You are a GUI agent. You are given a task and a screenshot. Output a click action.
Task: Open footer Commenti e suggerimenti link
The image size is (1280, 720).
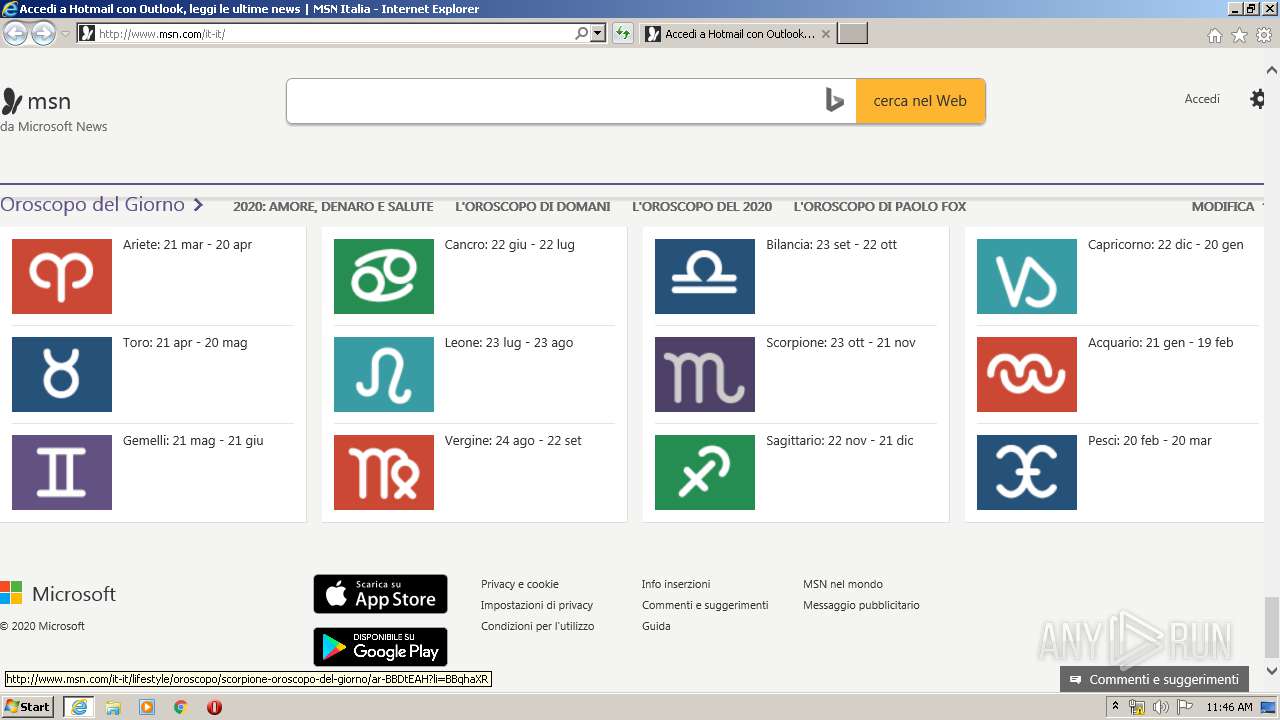tap(705, 605)
